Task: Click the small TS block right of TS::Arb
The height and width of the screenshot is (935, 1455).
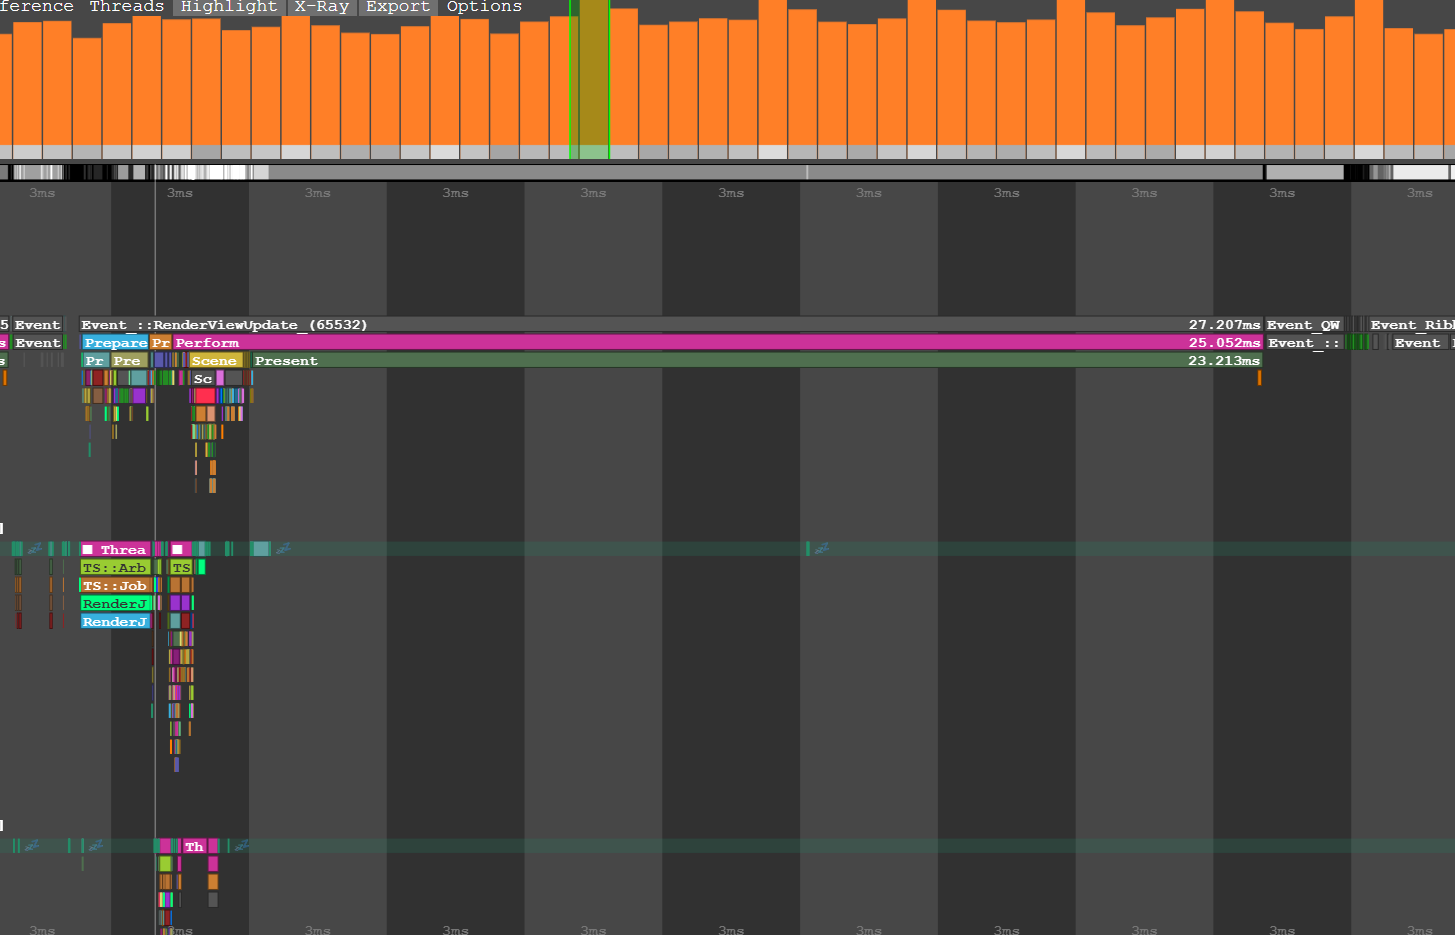Action: point(181,568)
